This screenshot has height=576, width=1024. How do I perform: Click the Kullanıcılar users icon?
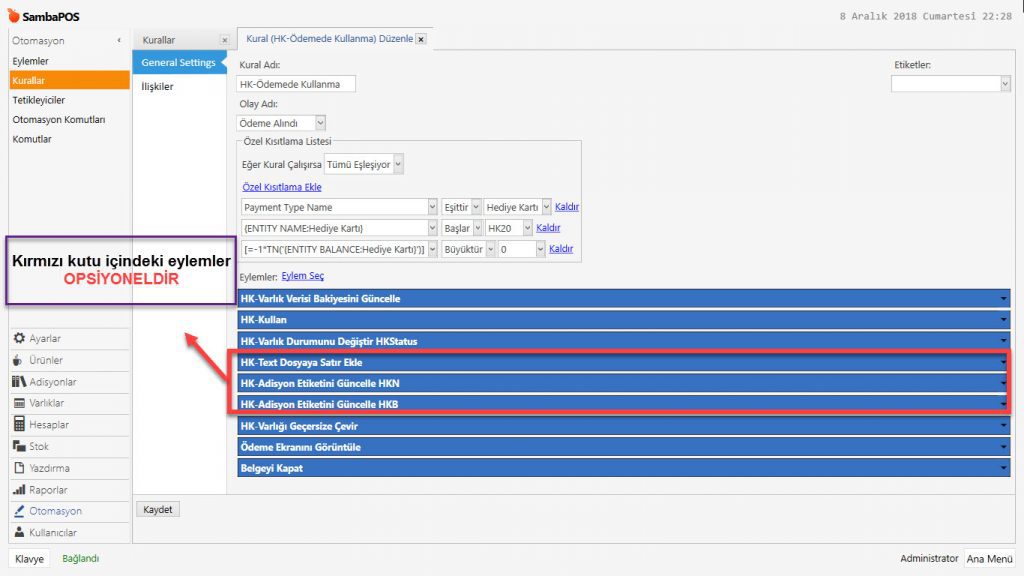(19, 533)
